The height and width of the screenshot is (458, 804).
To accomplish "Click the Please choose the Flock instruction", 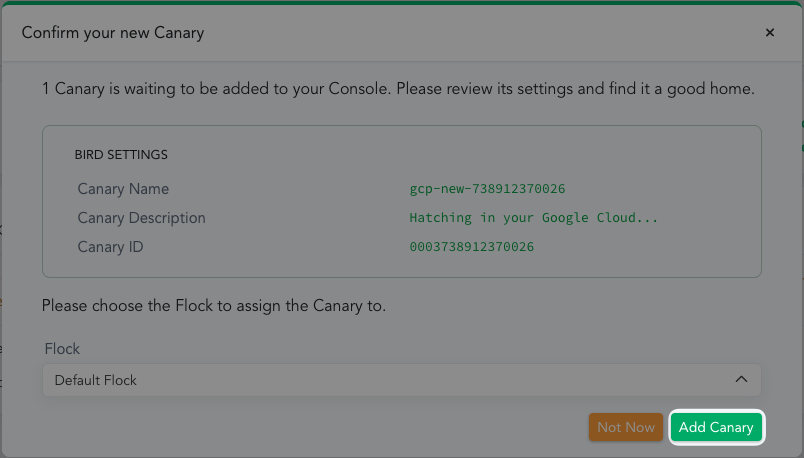I will pos(213,306).
